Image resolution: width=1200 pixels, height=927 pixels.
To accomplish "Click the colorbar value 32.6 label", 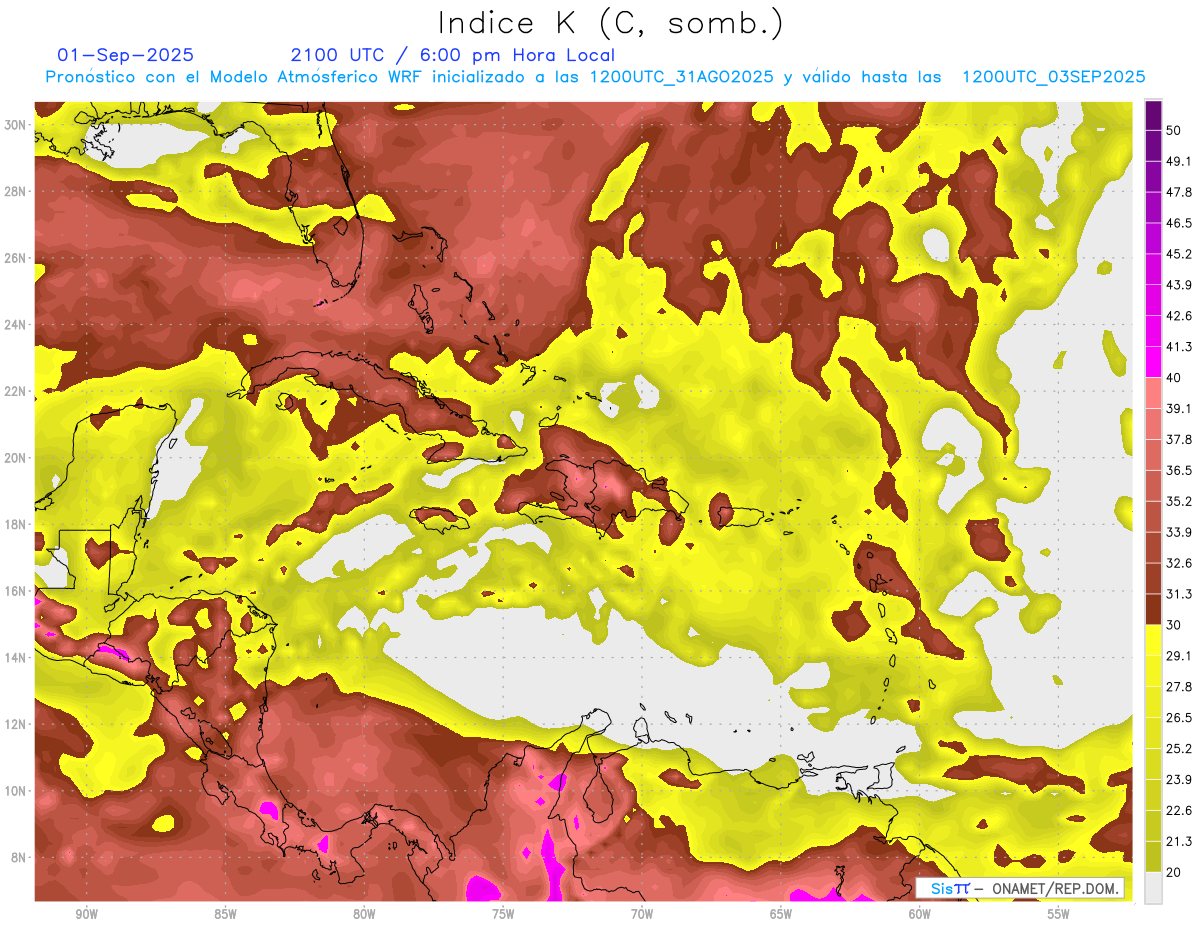I will point(1179,563).
